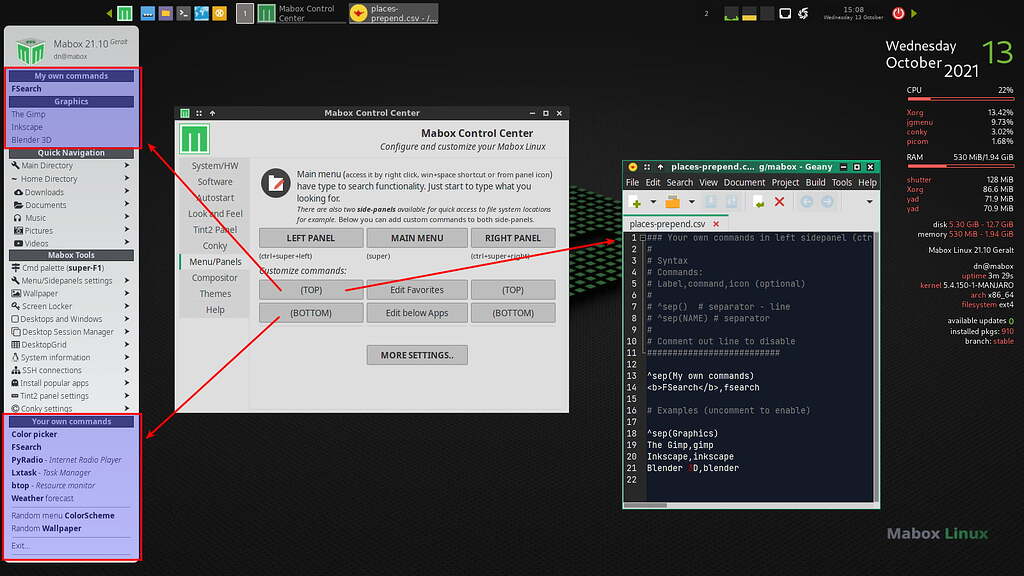Click the red power button in top panel
The width and height of the screenshot is (1024, 576).
(898, 13)
